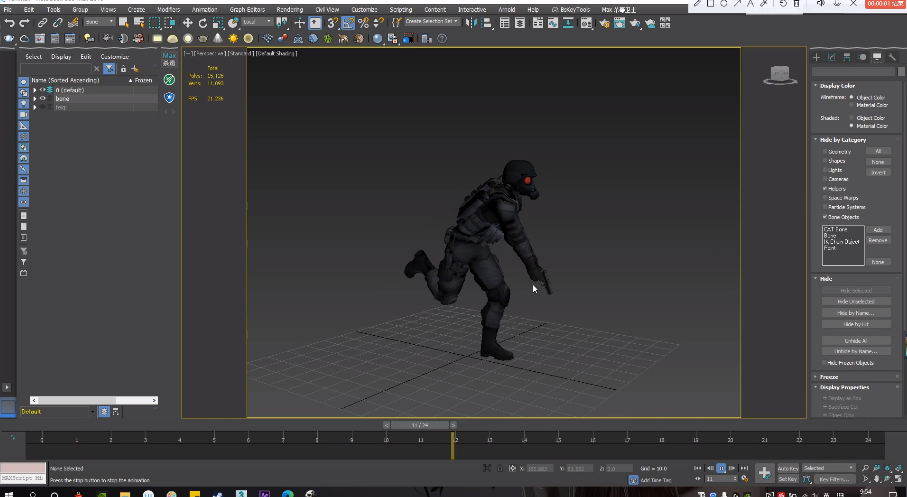The image size is (907, 497).
Task: Select Wireframe Object Color radio button
Action: point(851,97)
